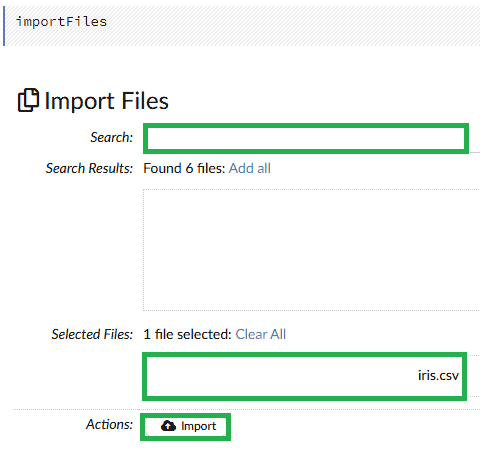This screenshot has height=453, width=480.
Task: Click the cloud upload icon in Import button
Action: tap(168, 426)
